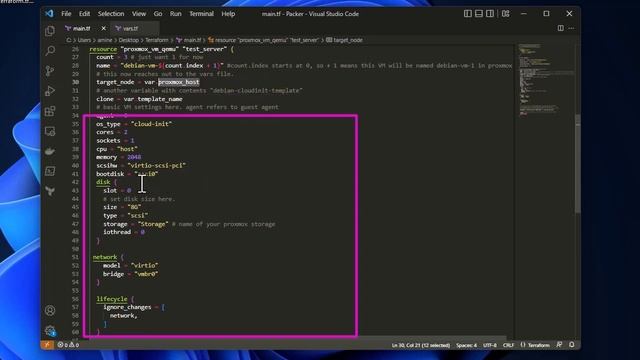The height and width of the screenshot is (360, 640).
Task: Click the lifecycle block keyword
Action: pyautogui.click(x=112, y=299)
